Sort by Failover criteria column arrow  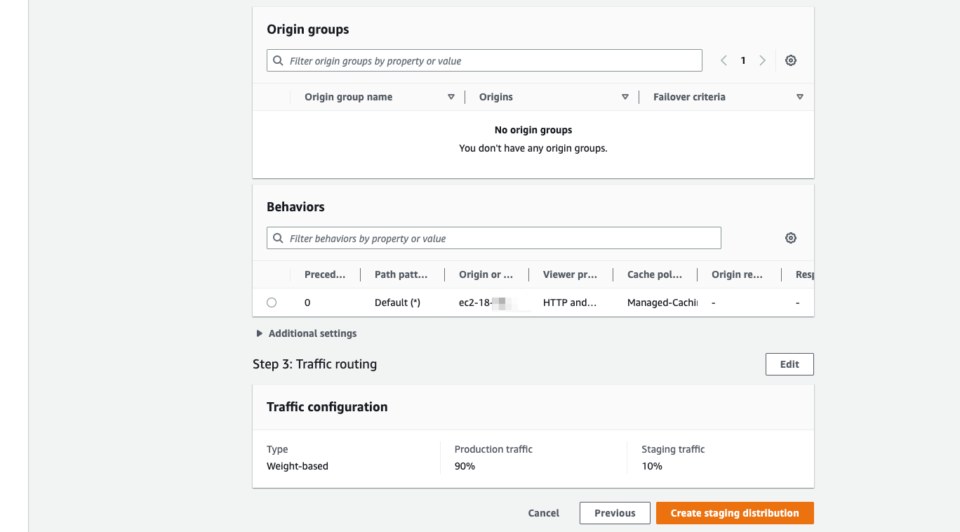pos(799,97)
